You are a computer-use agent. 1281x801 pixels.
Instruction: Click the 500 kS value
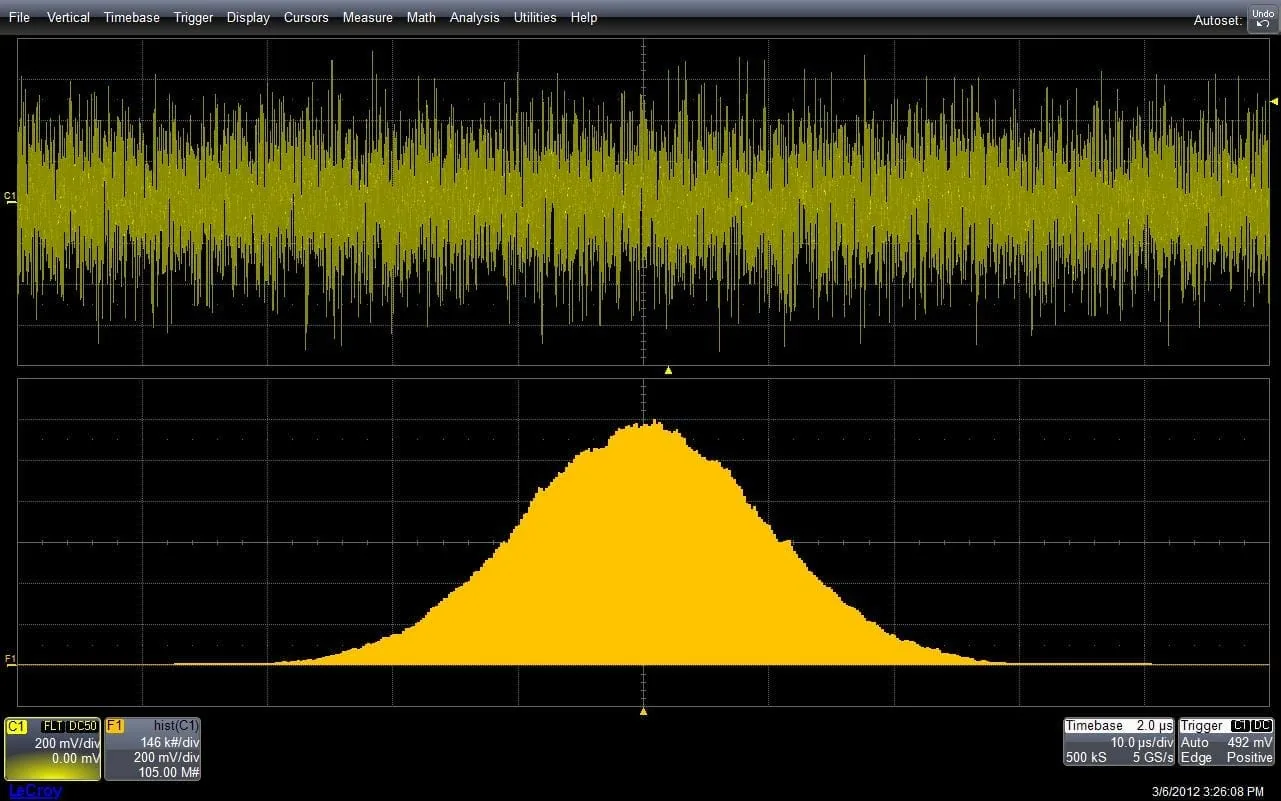[x=1085, y=758]
